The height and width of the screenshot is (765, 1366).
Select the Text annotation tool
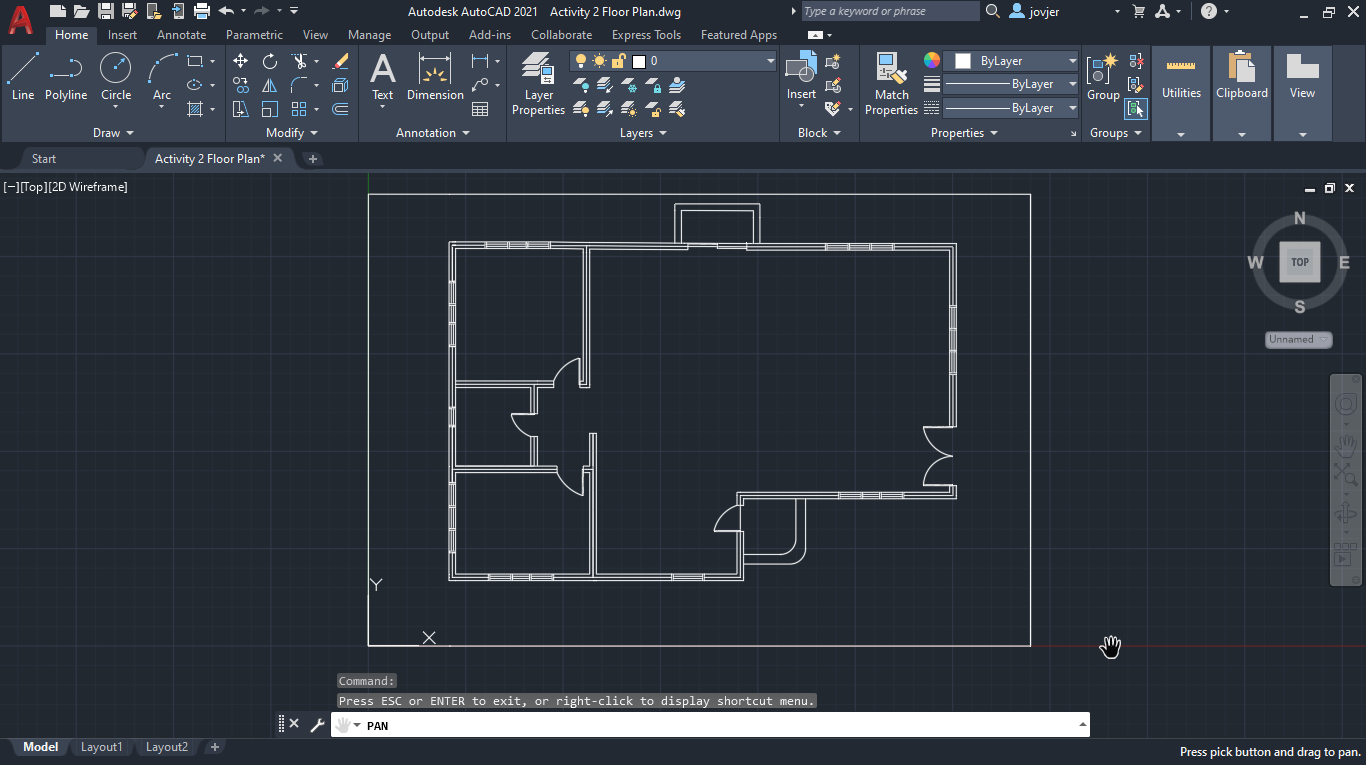coord(383,78)
